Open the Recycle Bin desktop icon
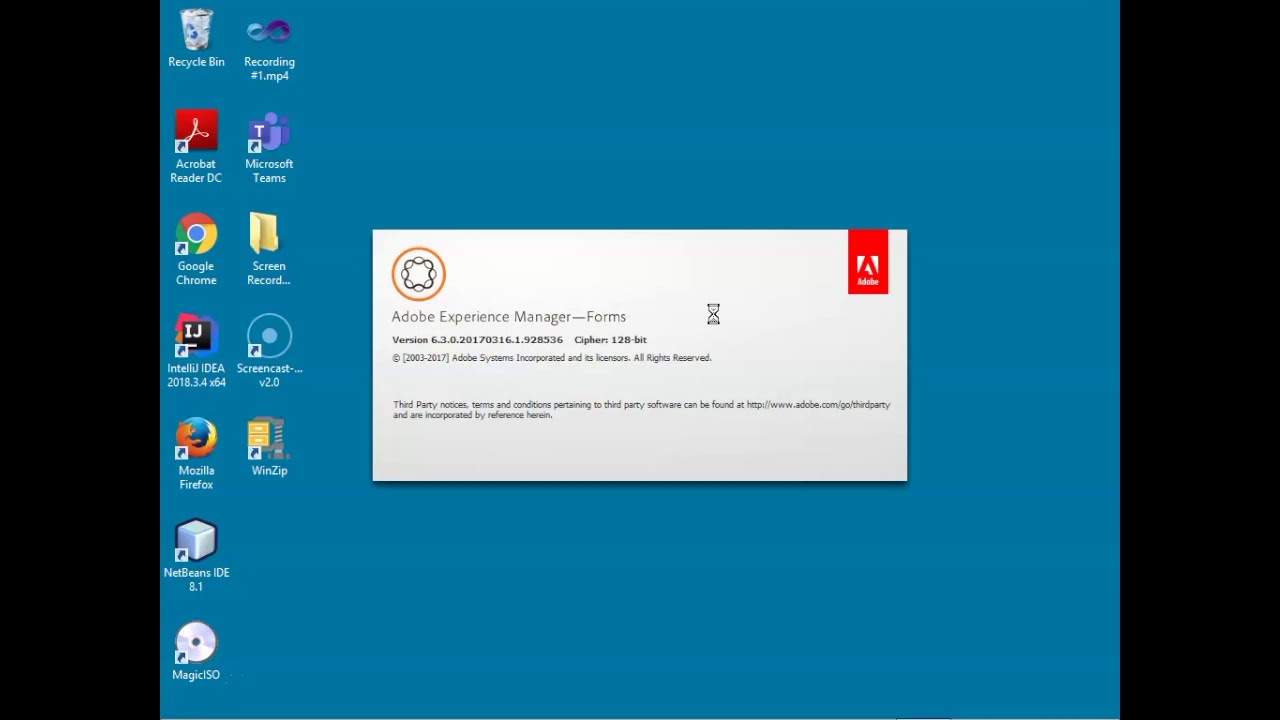This screenshot has height=720, width=1280. coord(196,39)
